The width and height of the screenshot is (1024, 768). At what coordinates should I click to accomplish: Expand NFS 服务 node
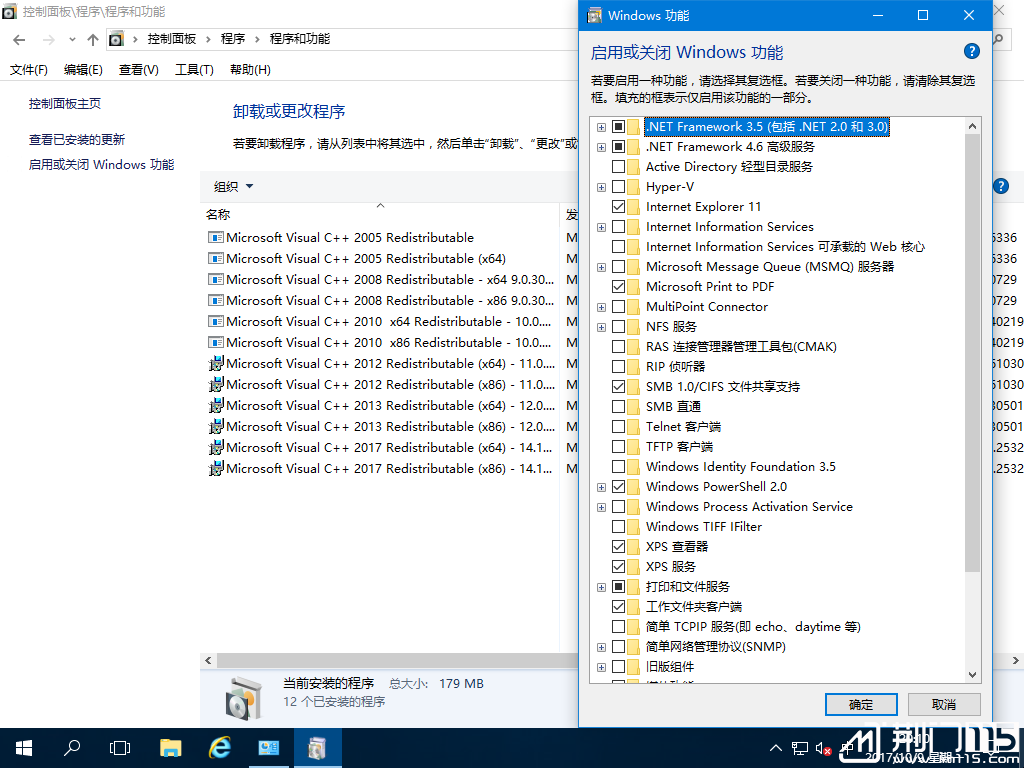[x=601, y=327]
